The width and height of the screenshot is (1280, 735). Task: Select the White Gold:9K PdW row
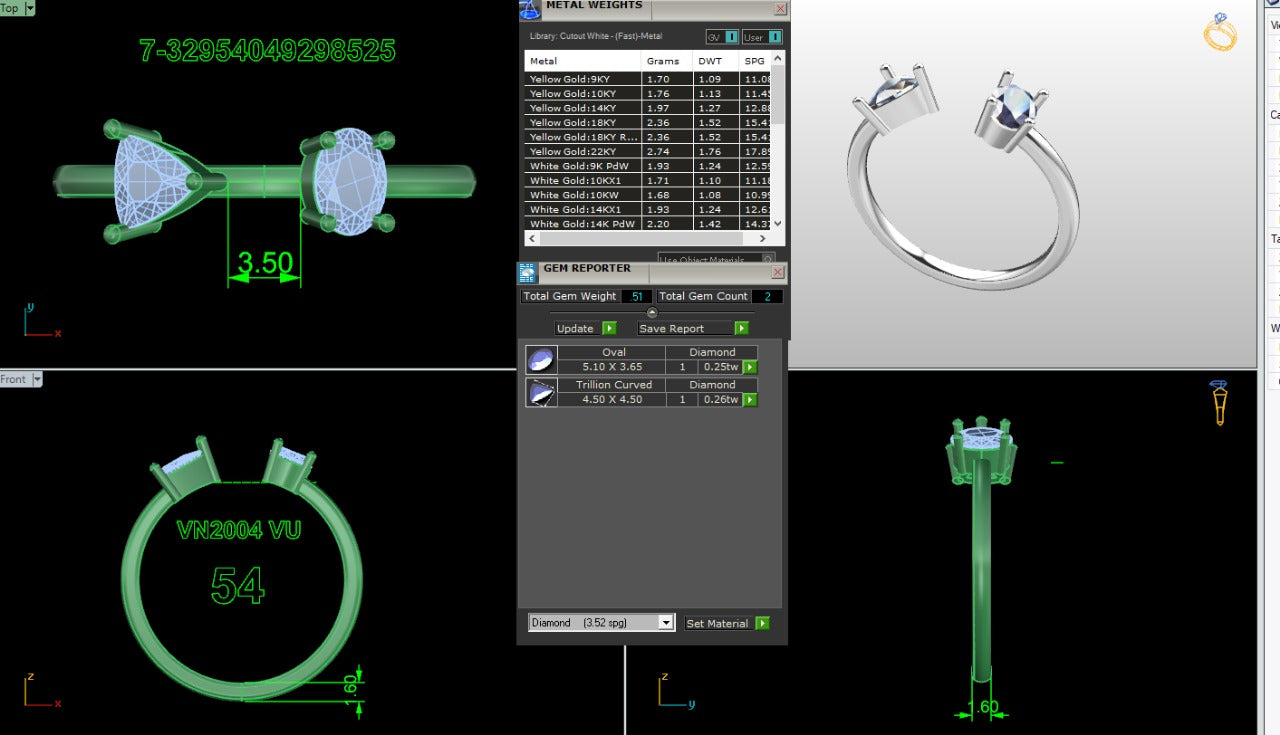tap(647, 166)
